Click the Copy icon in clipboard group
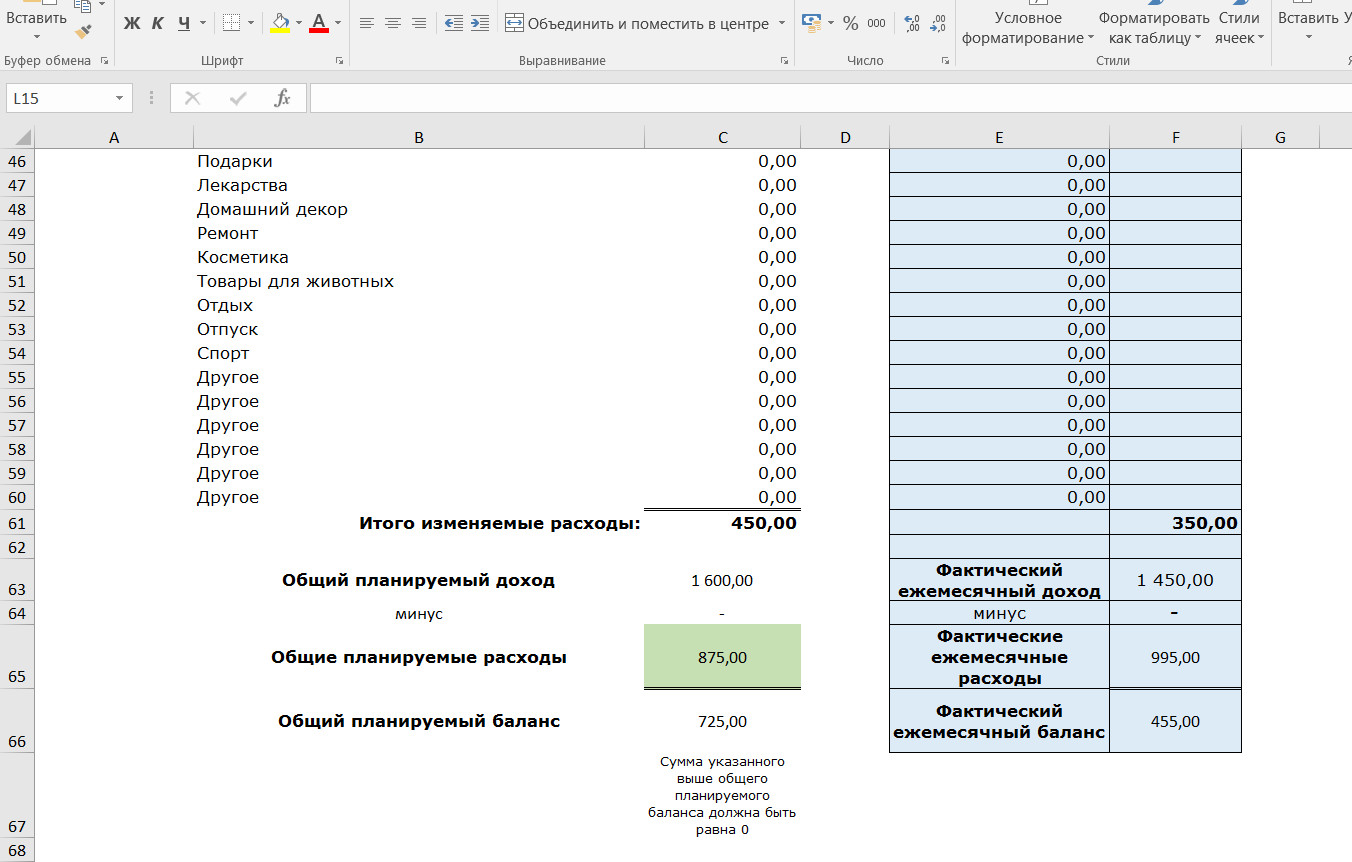Image resolution: width=1352 pixels, height=862 pixels. tap(84, 6)
